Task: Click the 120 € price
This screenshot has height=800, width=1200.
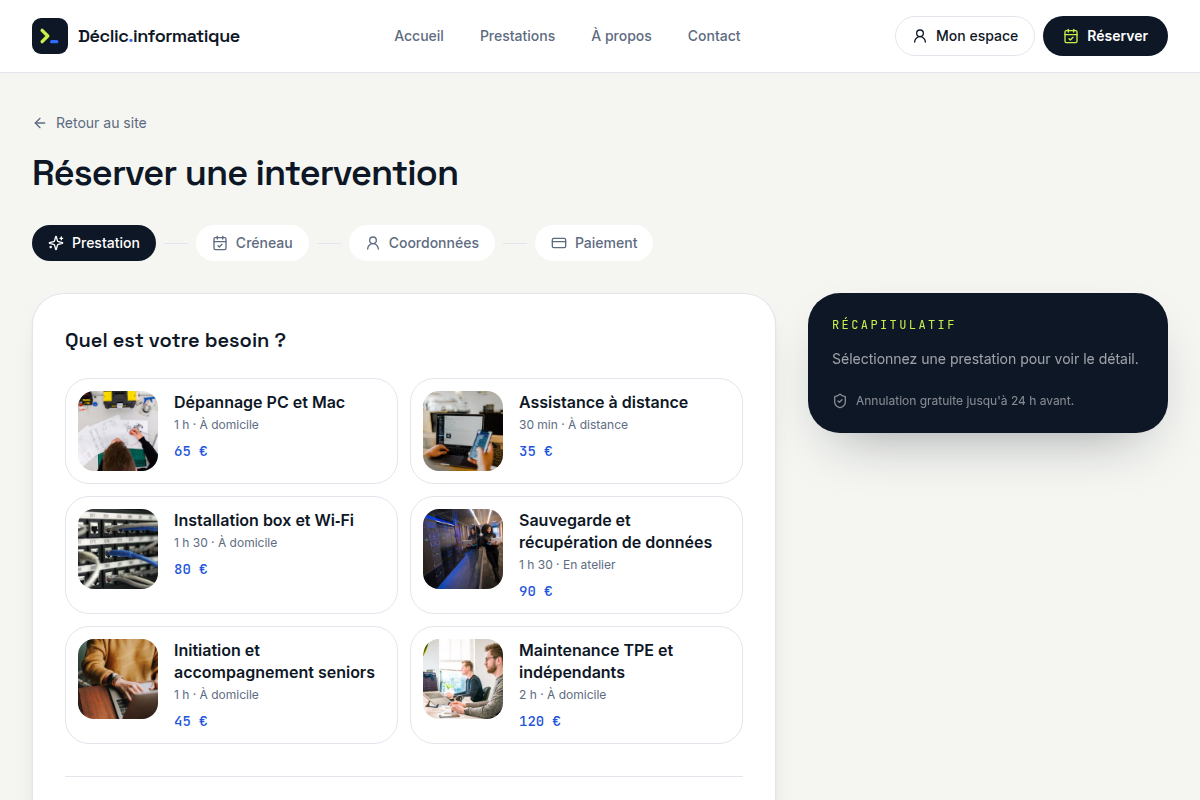Action: (x=540, y=721)
